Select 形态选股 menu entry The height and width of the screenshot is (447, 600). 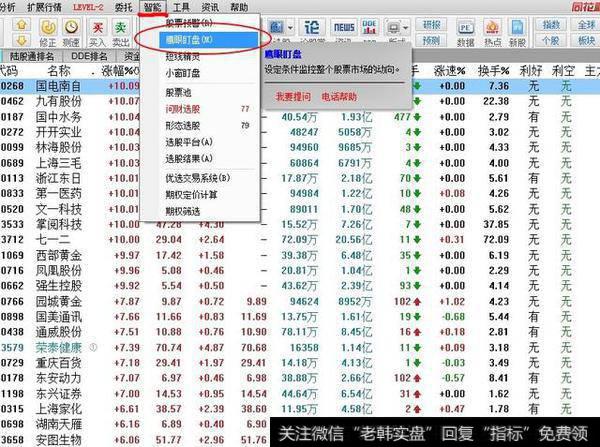pyautogui.click(x=209, y=126)
